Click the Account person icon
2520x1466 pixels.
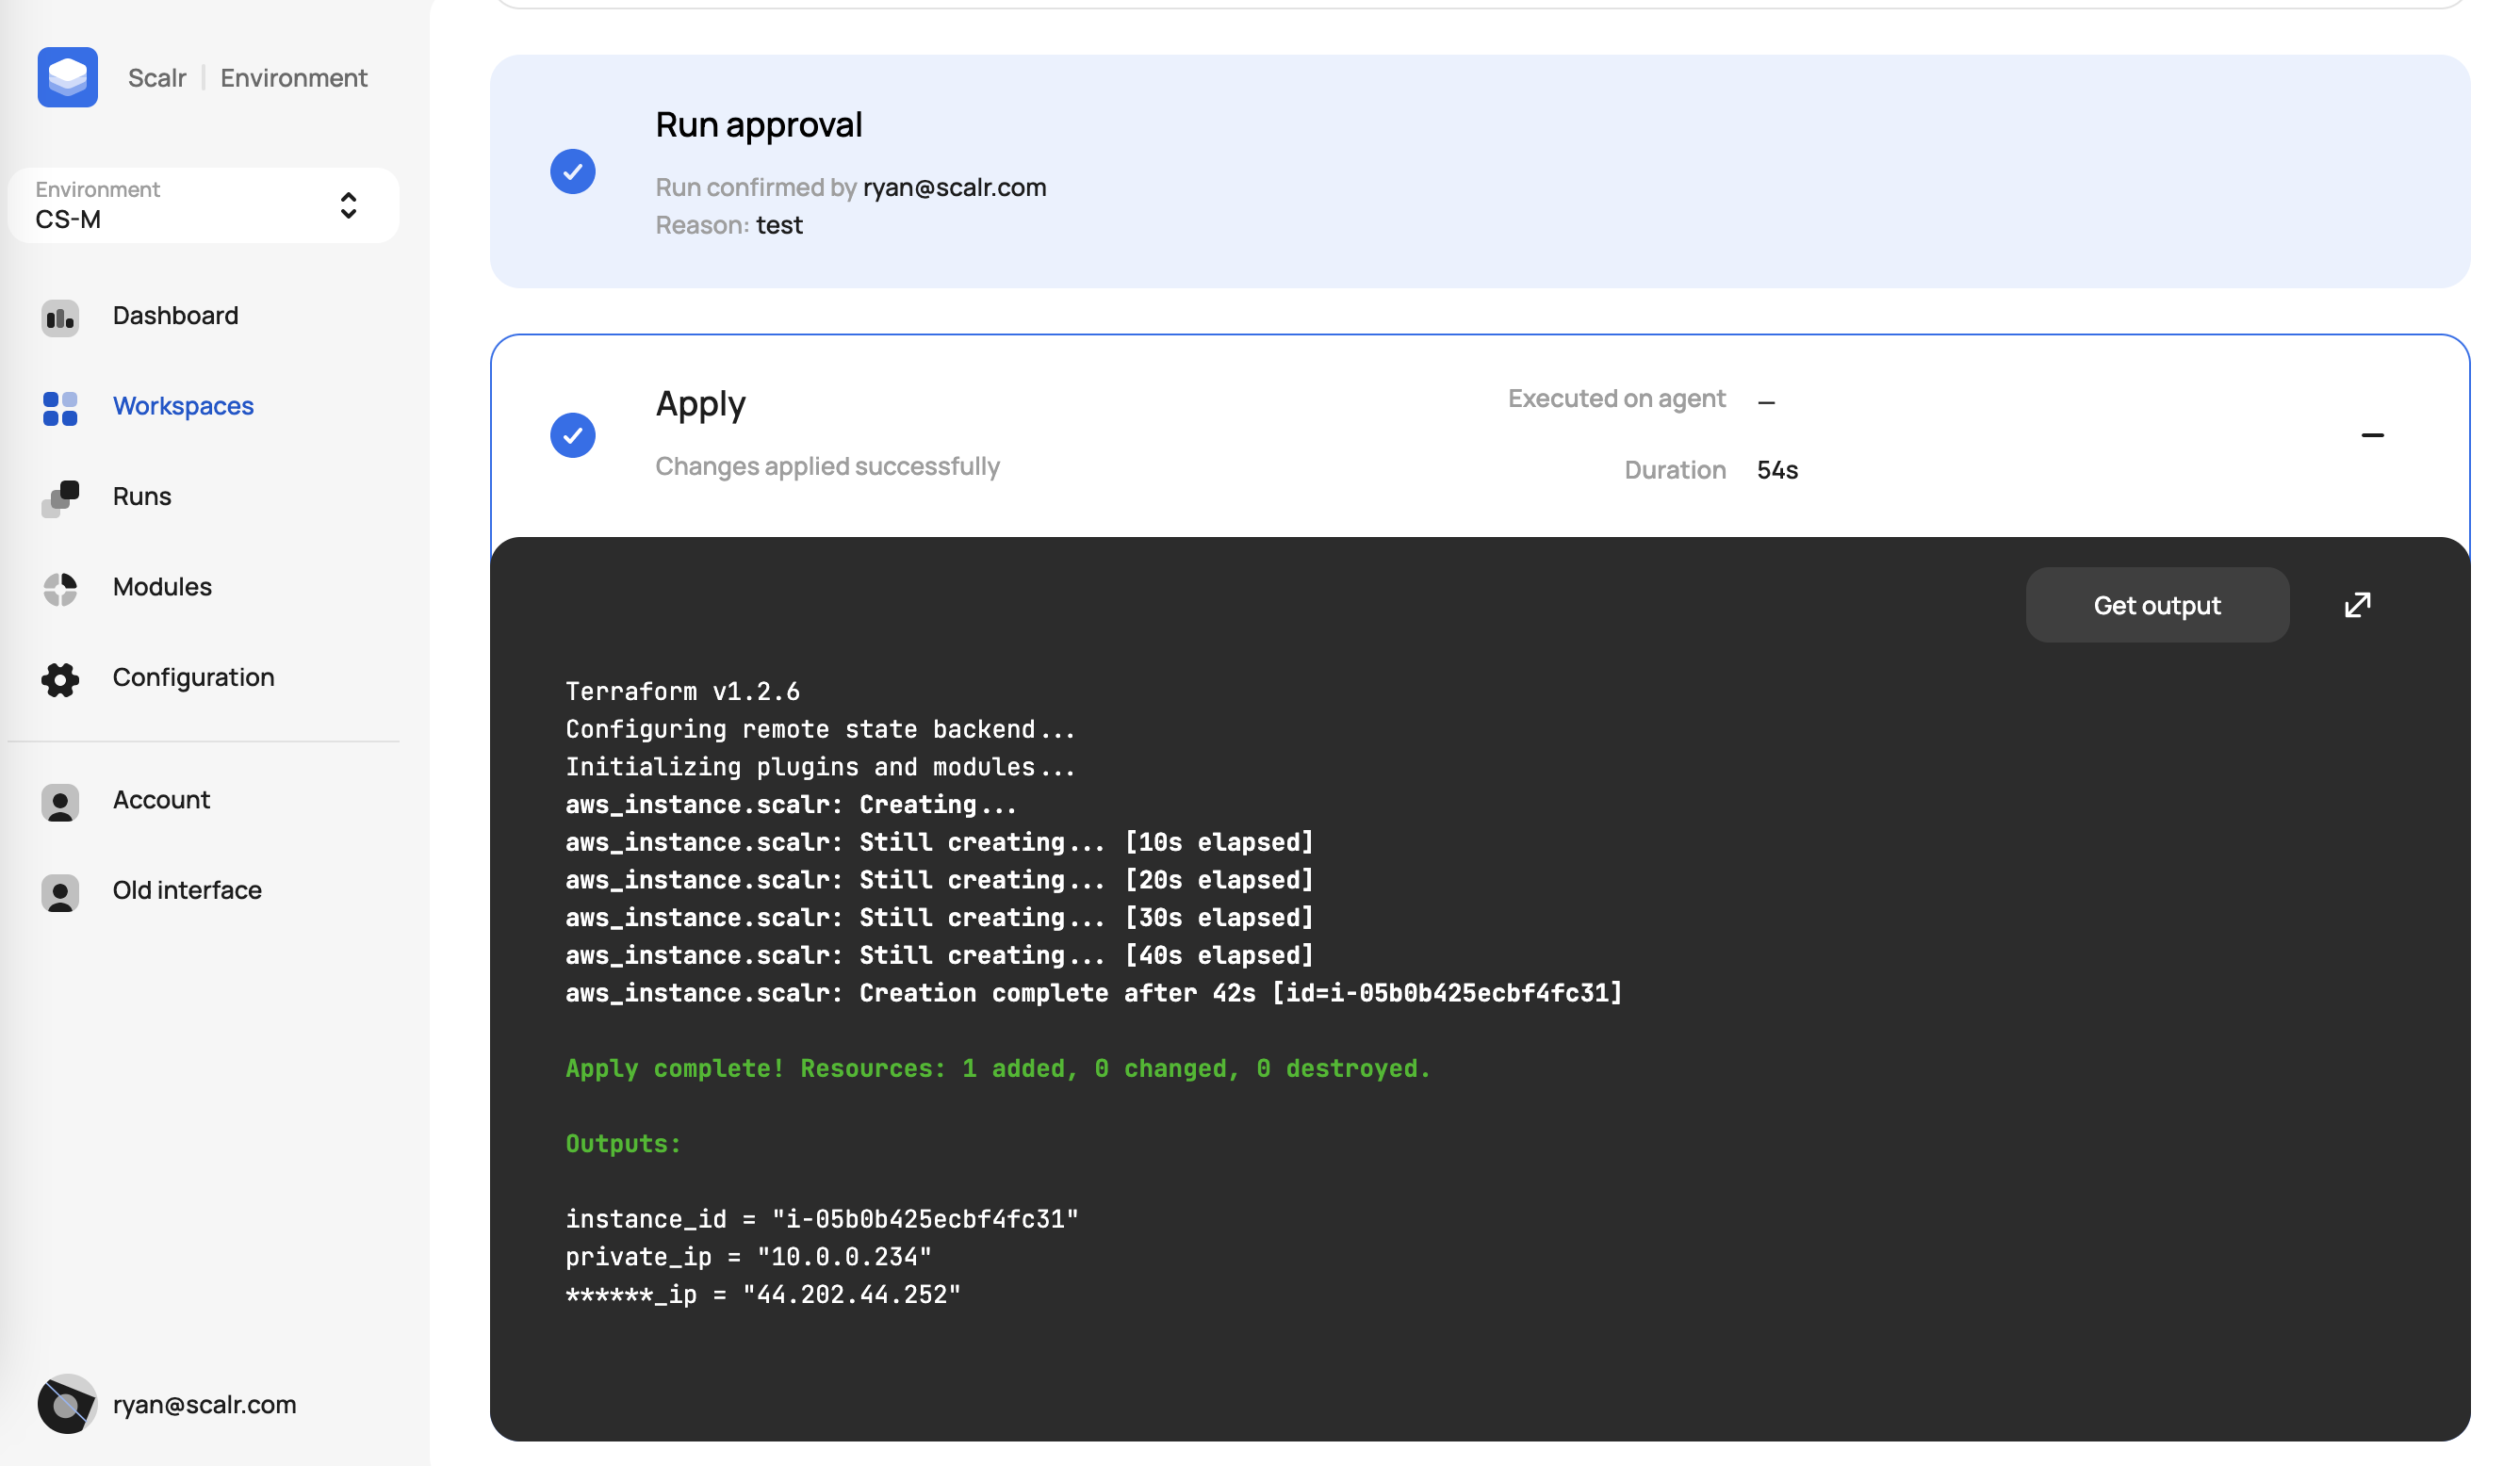[60, 802]
